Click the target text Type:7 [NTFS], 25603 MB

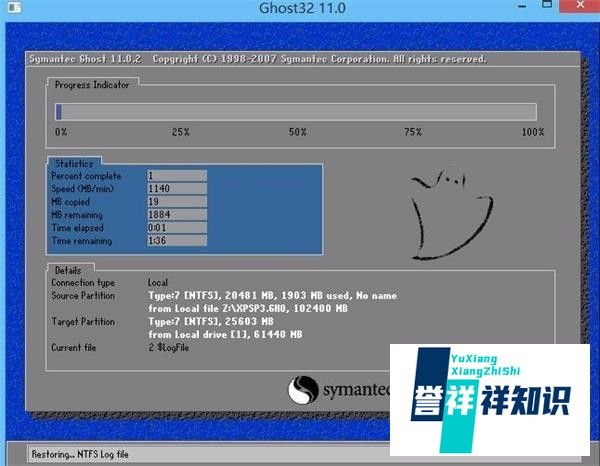tap(211, 322)
